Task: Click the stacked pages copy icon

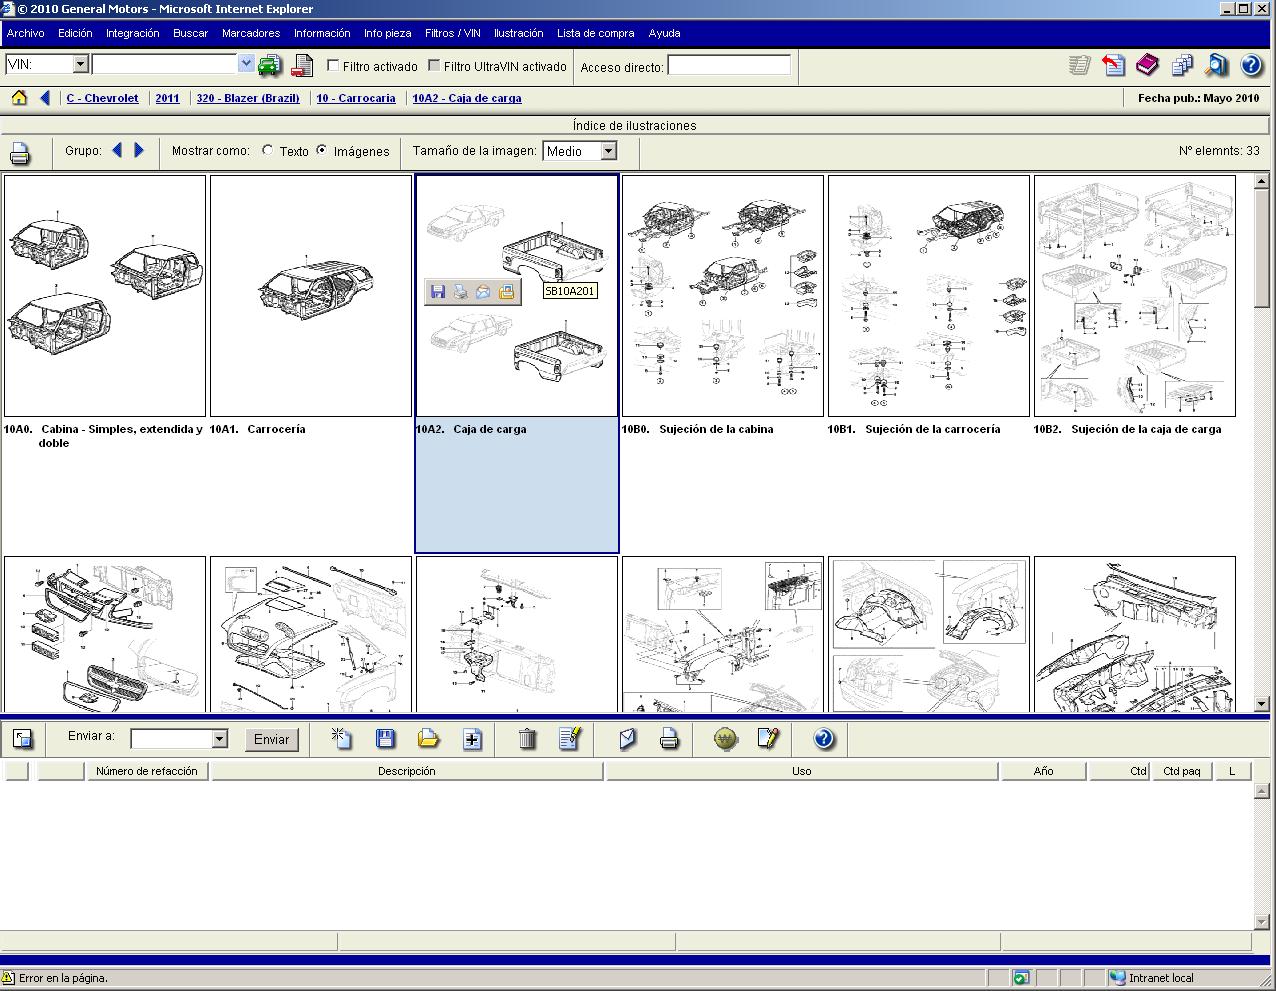Action: pos(1182,66)
